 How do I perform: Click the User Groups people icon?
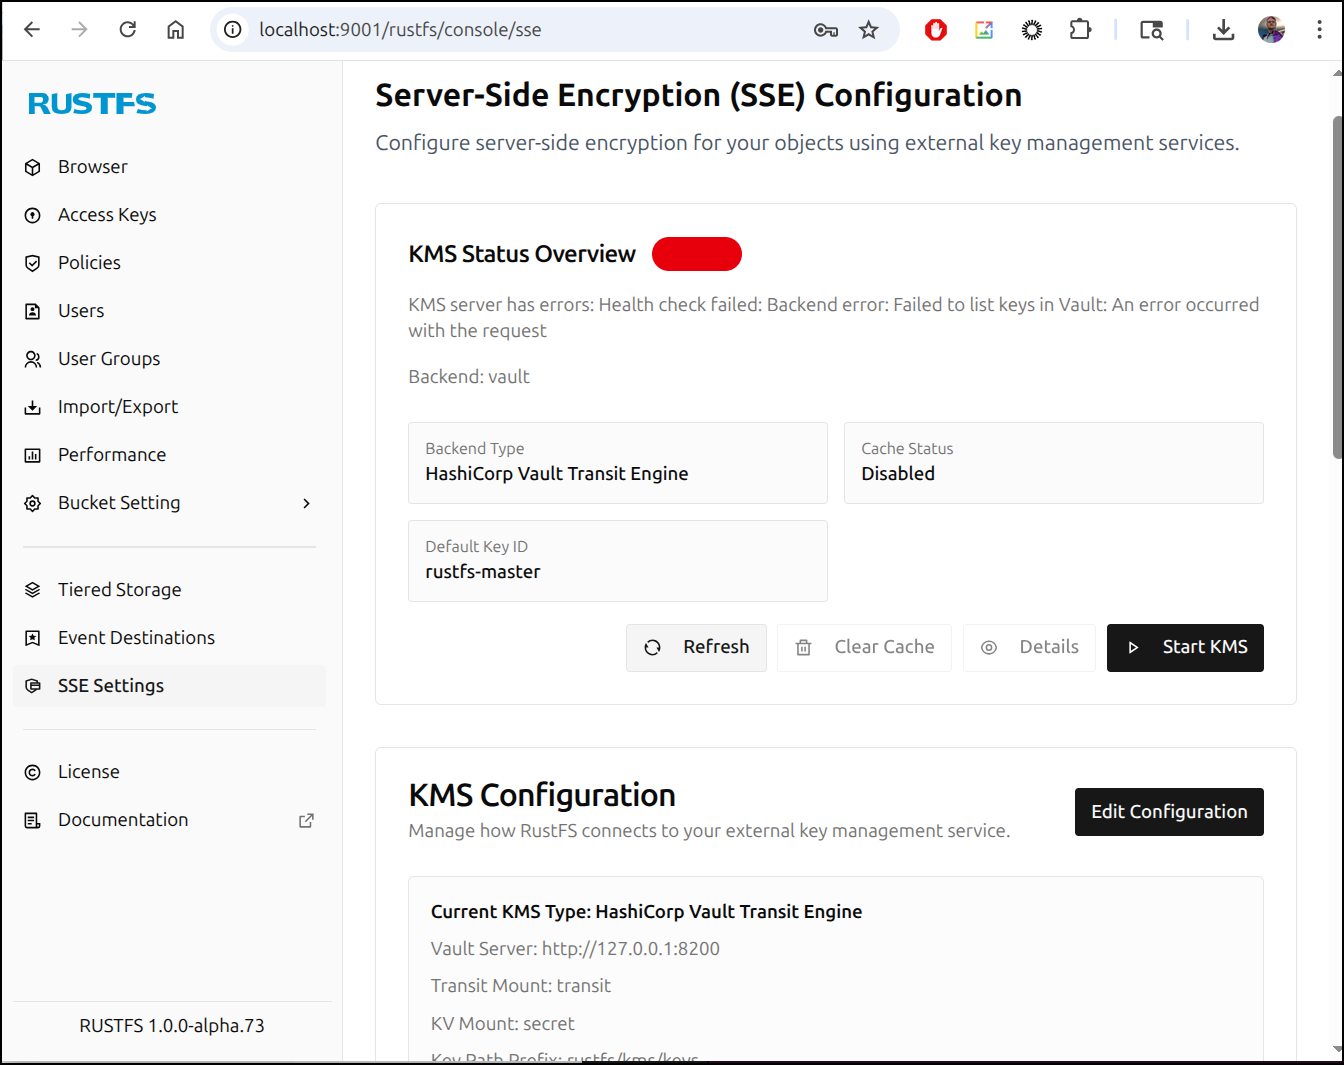tap(33, 359)
